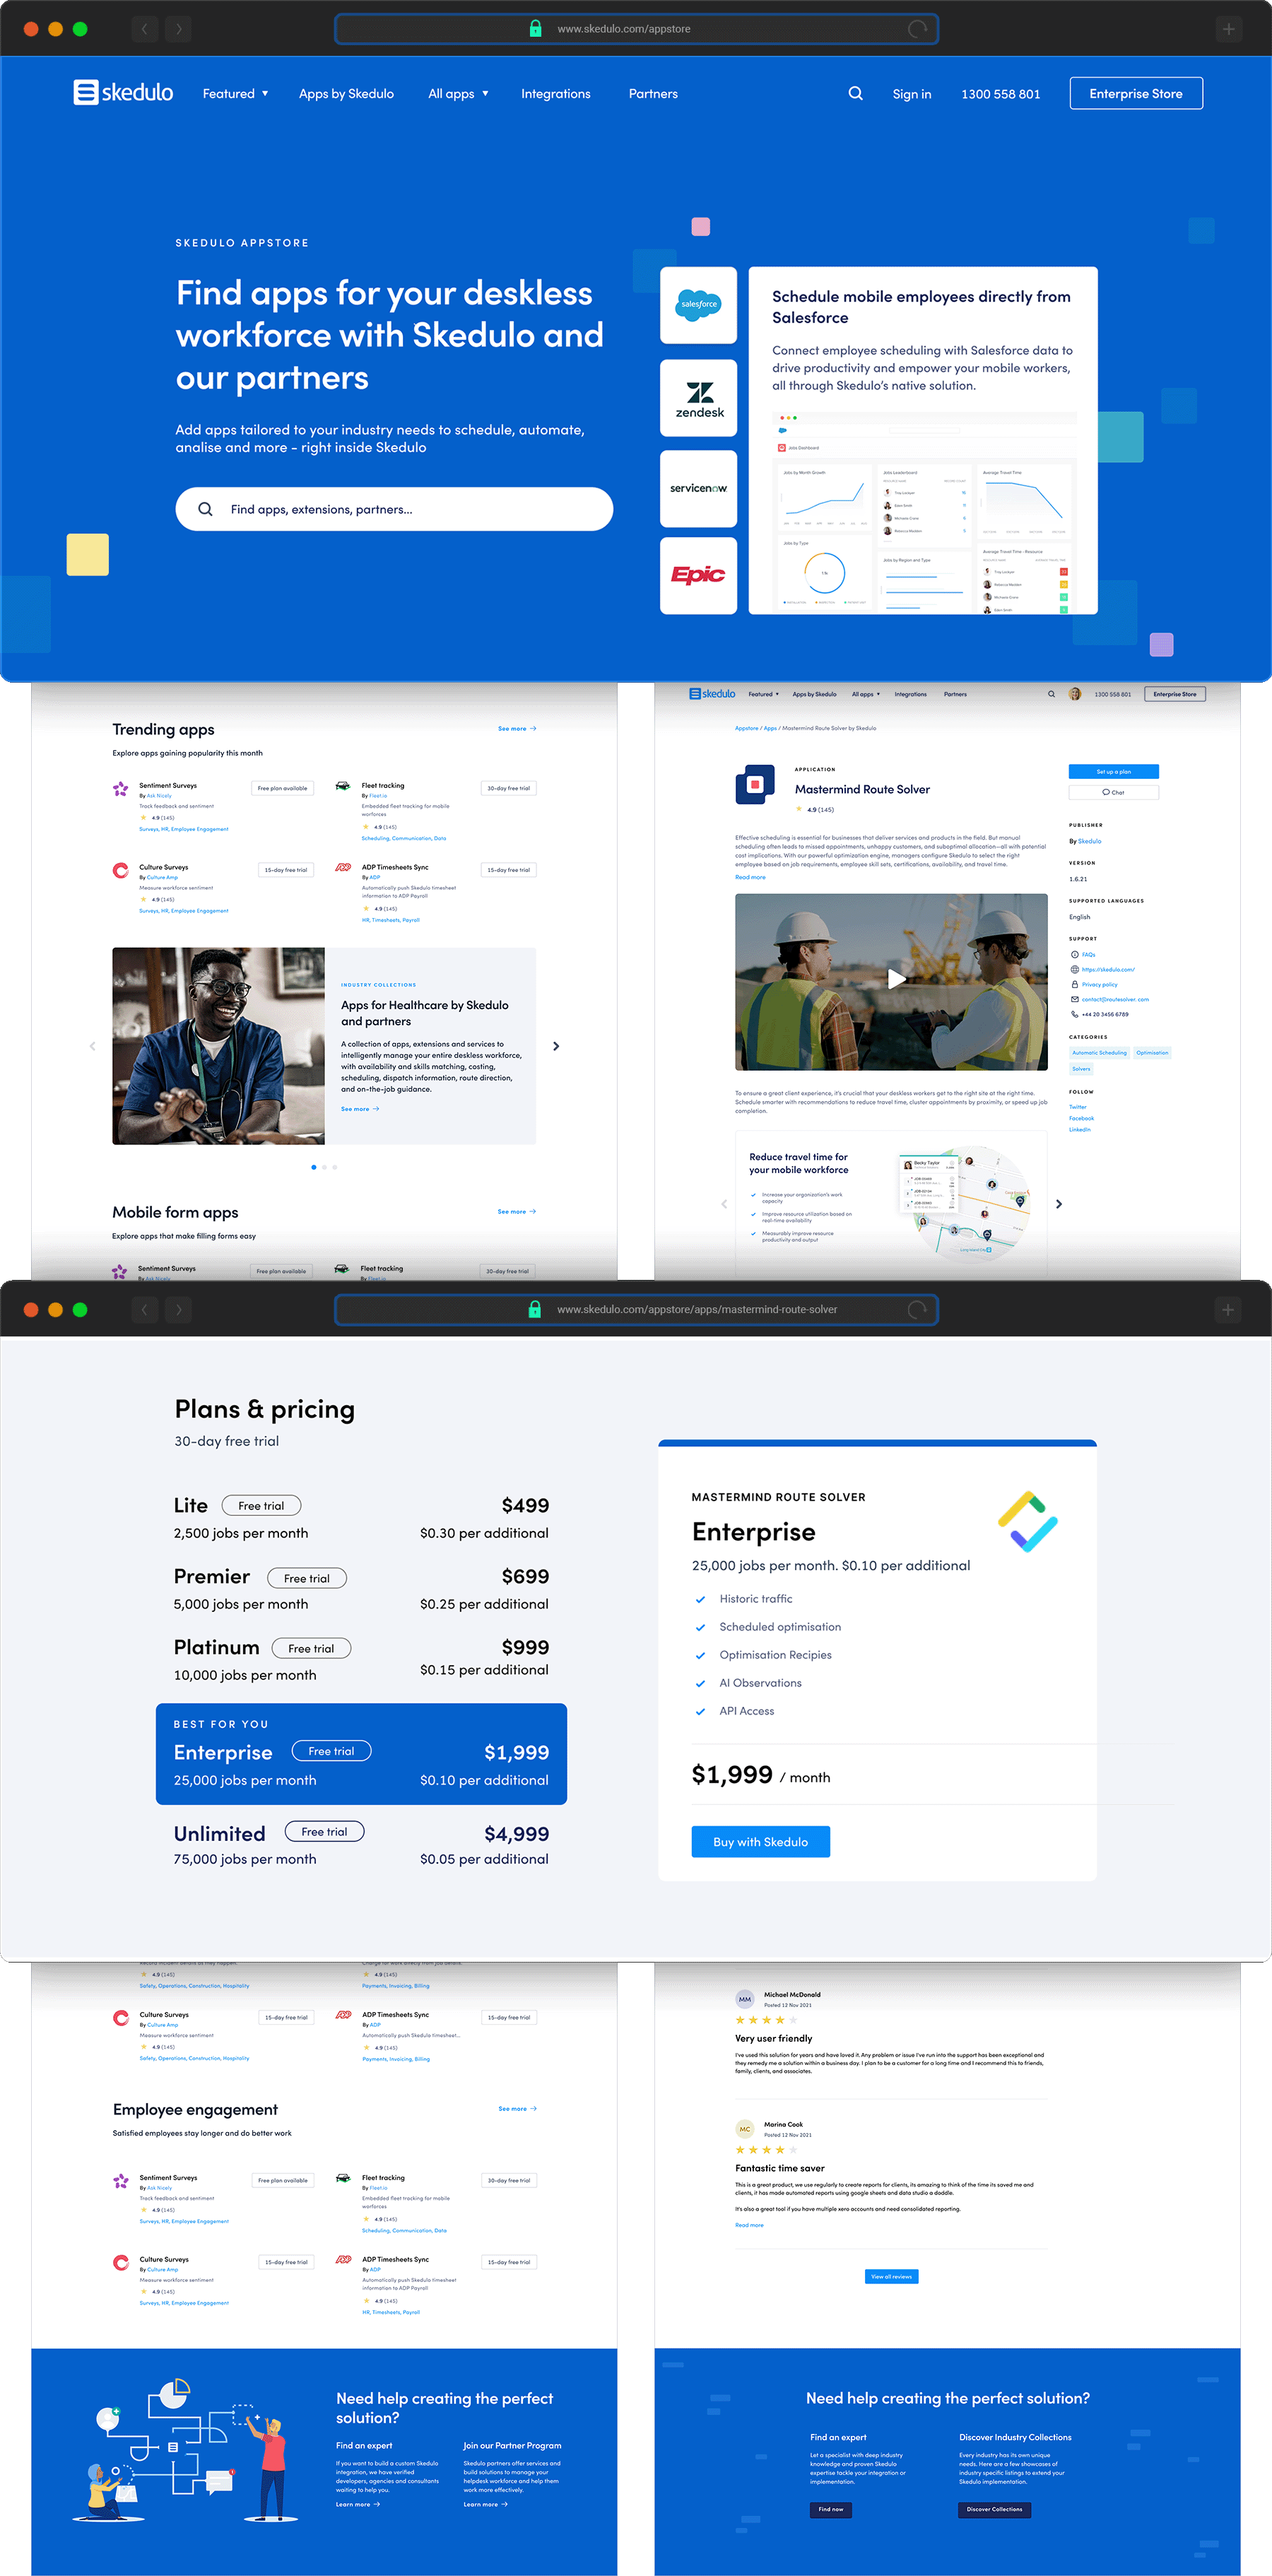Click the padlock in the www.skedulo.com/appstore address bar
Viewport: 1272px width, 2576px height.
(x=535, y=28)
